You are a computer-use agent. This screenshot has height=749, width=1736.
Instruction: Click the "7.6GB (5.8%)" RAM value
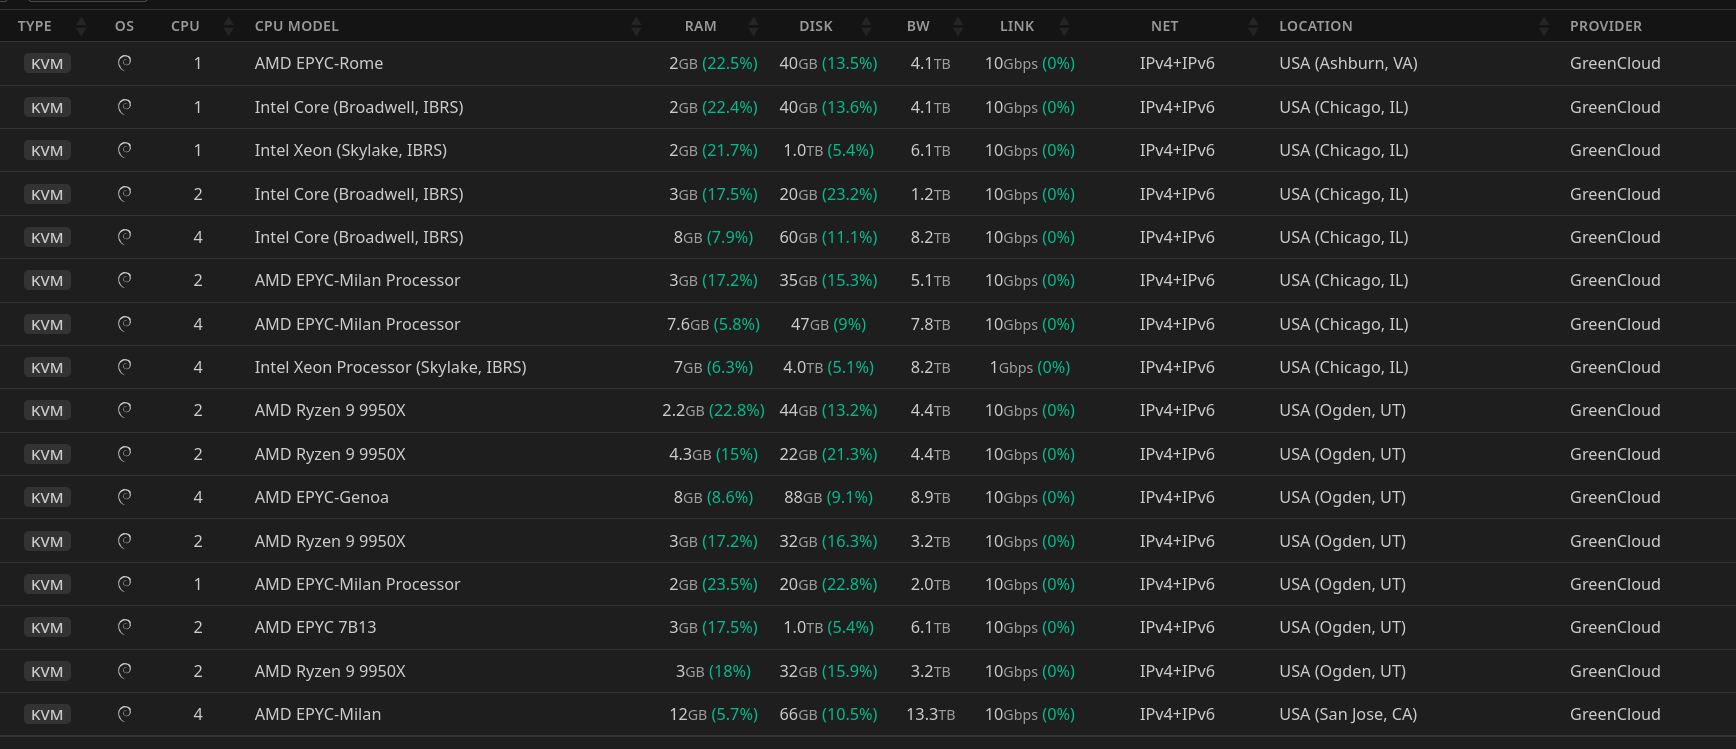[x=713, y=324]
